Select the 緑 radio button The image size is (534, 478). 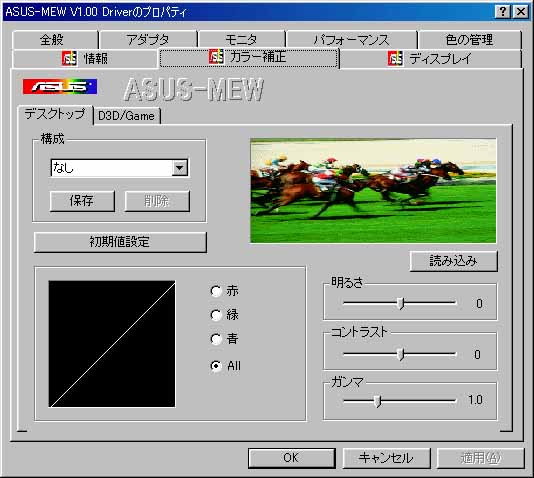pyautogui.click(x=216, y=315)
